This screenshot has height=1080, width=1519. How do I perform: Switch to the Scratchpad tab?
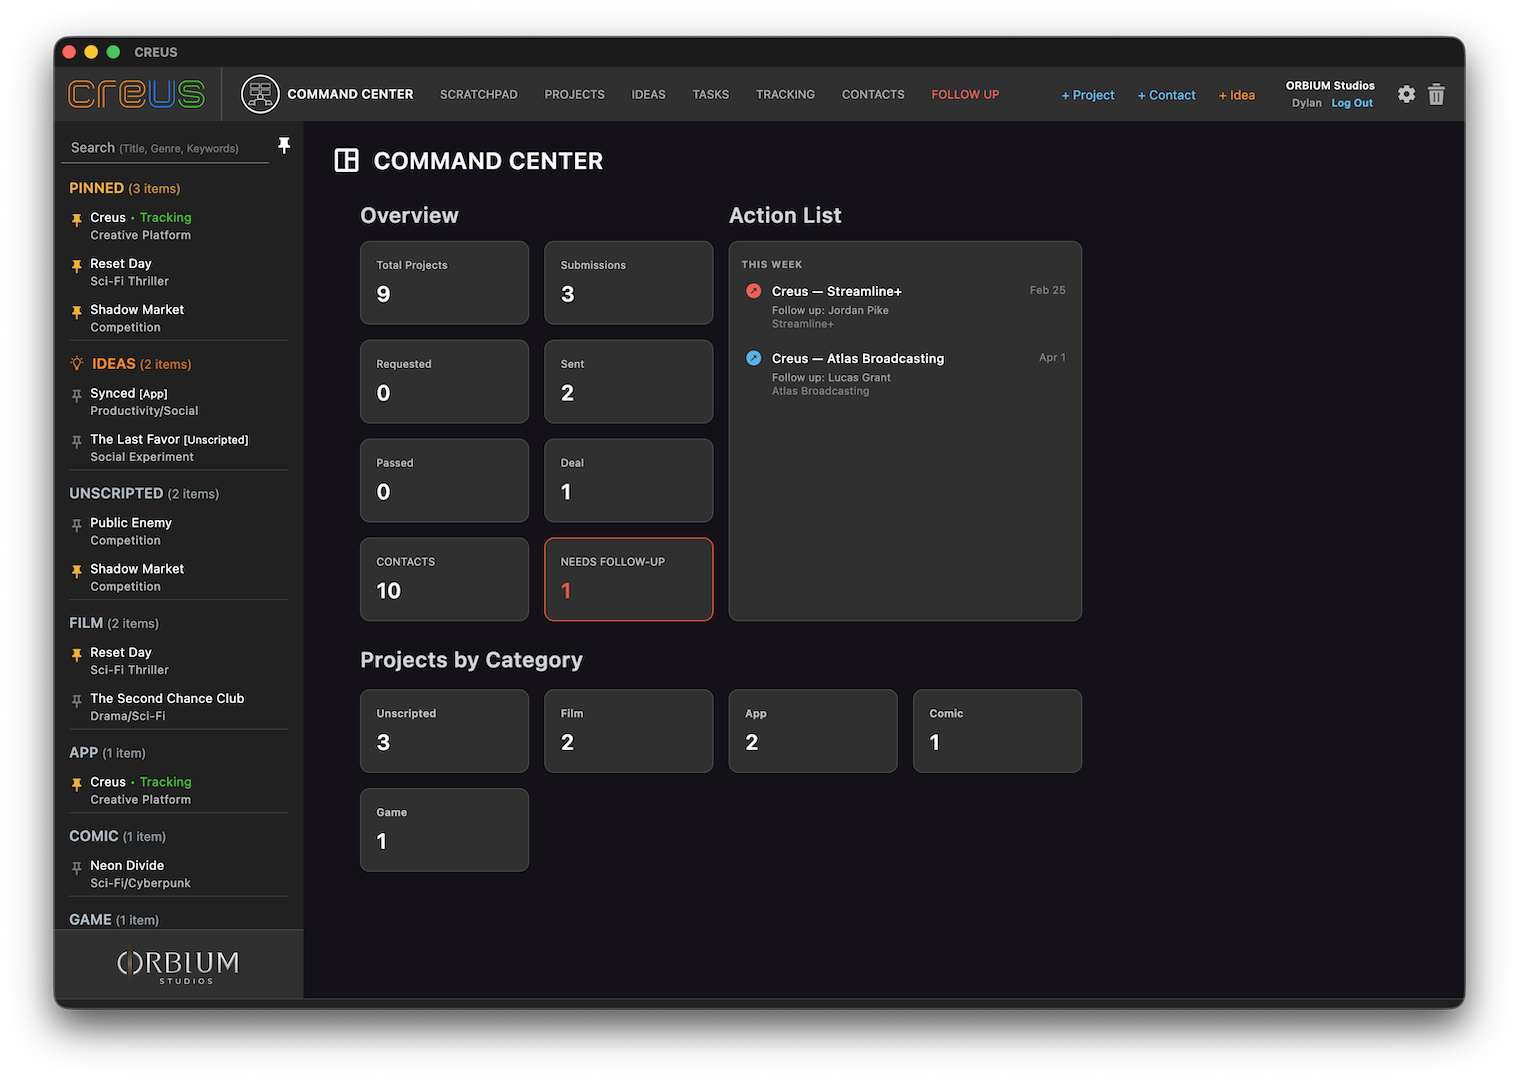click(478, 95)
